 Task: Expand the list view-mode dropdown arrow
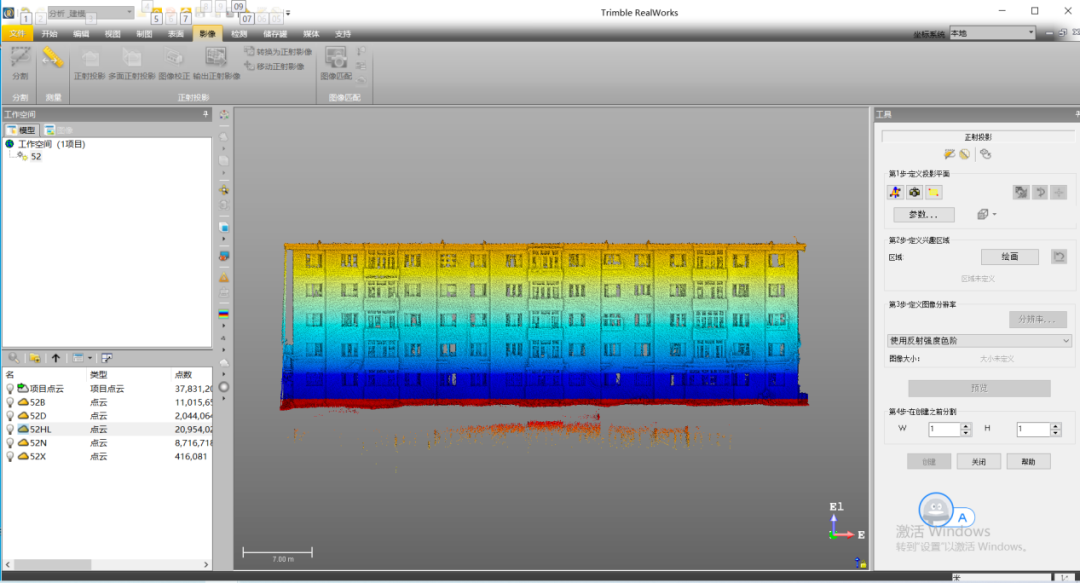[90, 358]
